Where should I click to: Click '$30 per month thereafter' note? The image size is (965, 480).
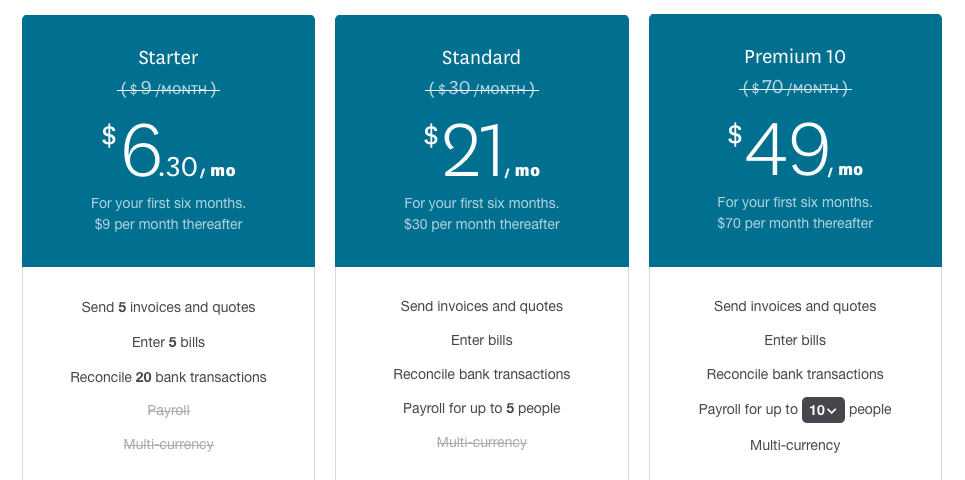481,225
